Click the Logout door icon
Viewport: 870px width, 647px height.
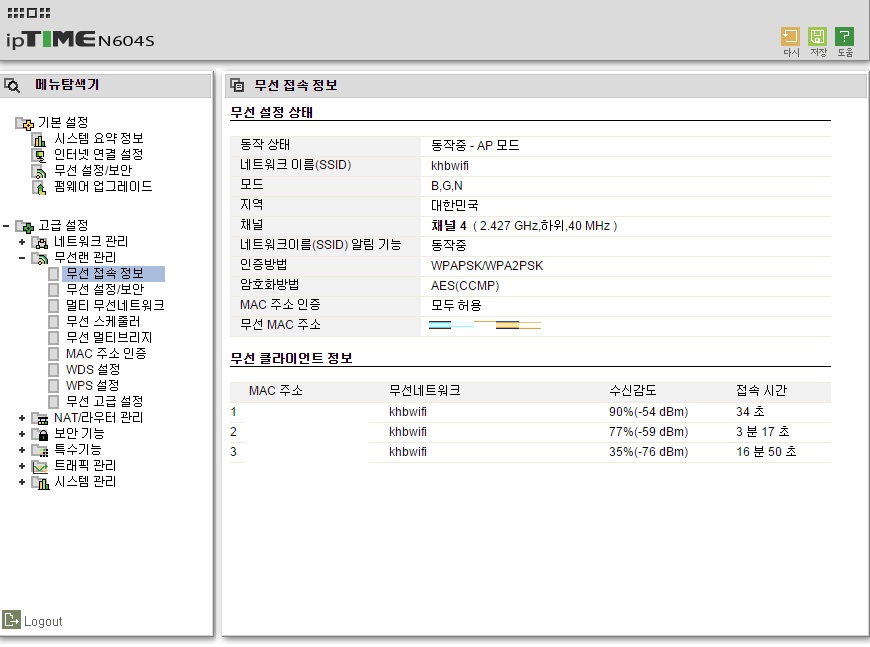click(11, 620)
